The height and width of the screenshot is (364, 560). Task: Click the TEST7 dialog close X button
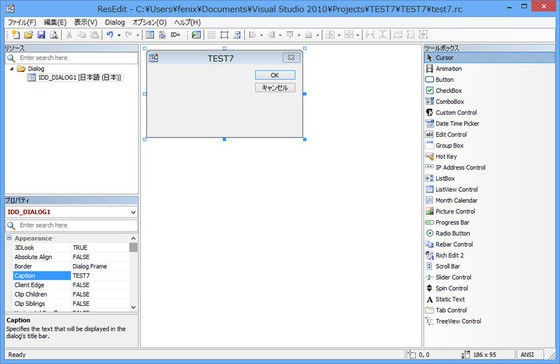coord(291,58)
